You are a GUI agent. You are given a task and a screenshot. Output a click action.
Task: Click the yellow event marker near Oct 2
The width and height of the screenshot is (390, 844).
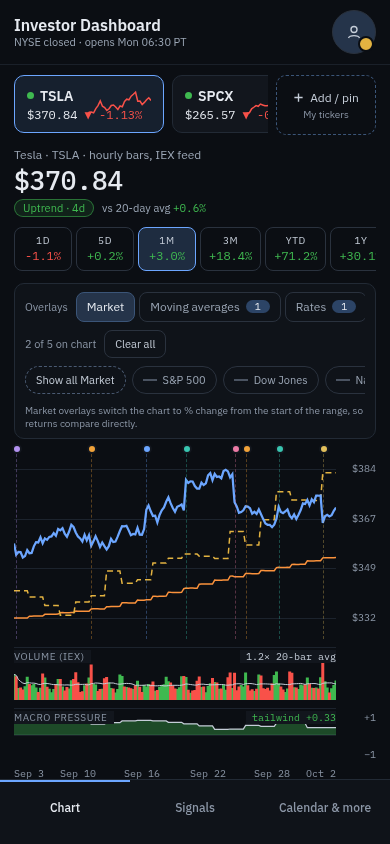click(324, 449)
